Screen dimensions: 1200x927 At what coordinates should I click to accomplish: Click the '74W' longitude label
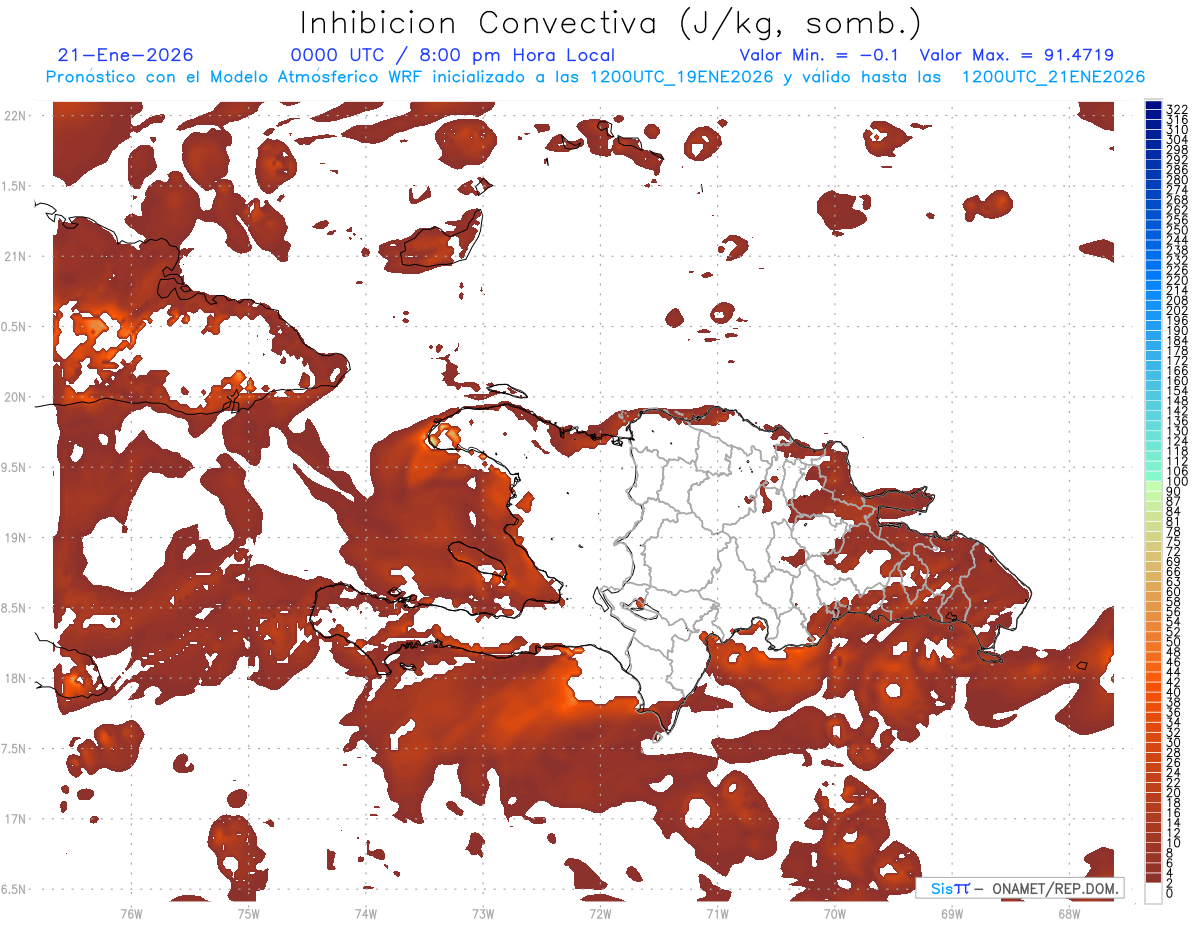(365, 913)
